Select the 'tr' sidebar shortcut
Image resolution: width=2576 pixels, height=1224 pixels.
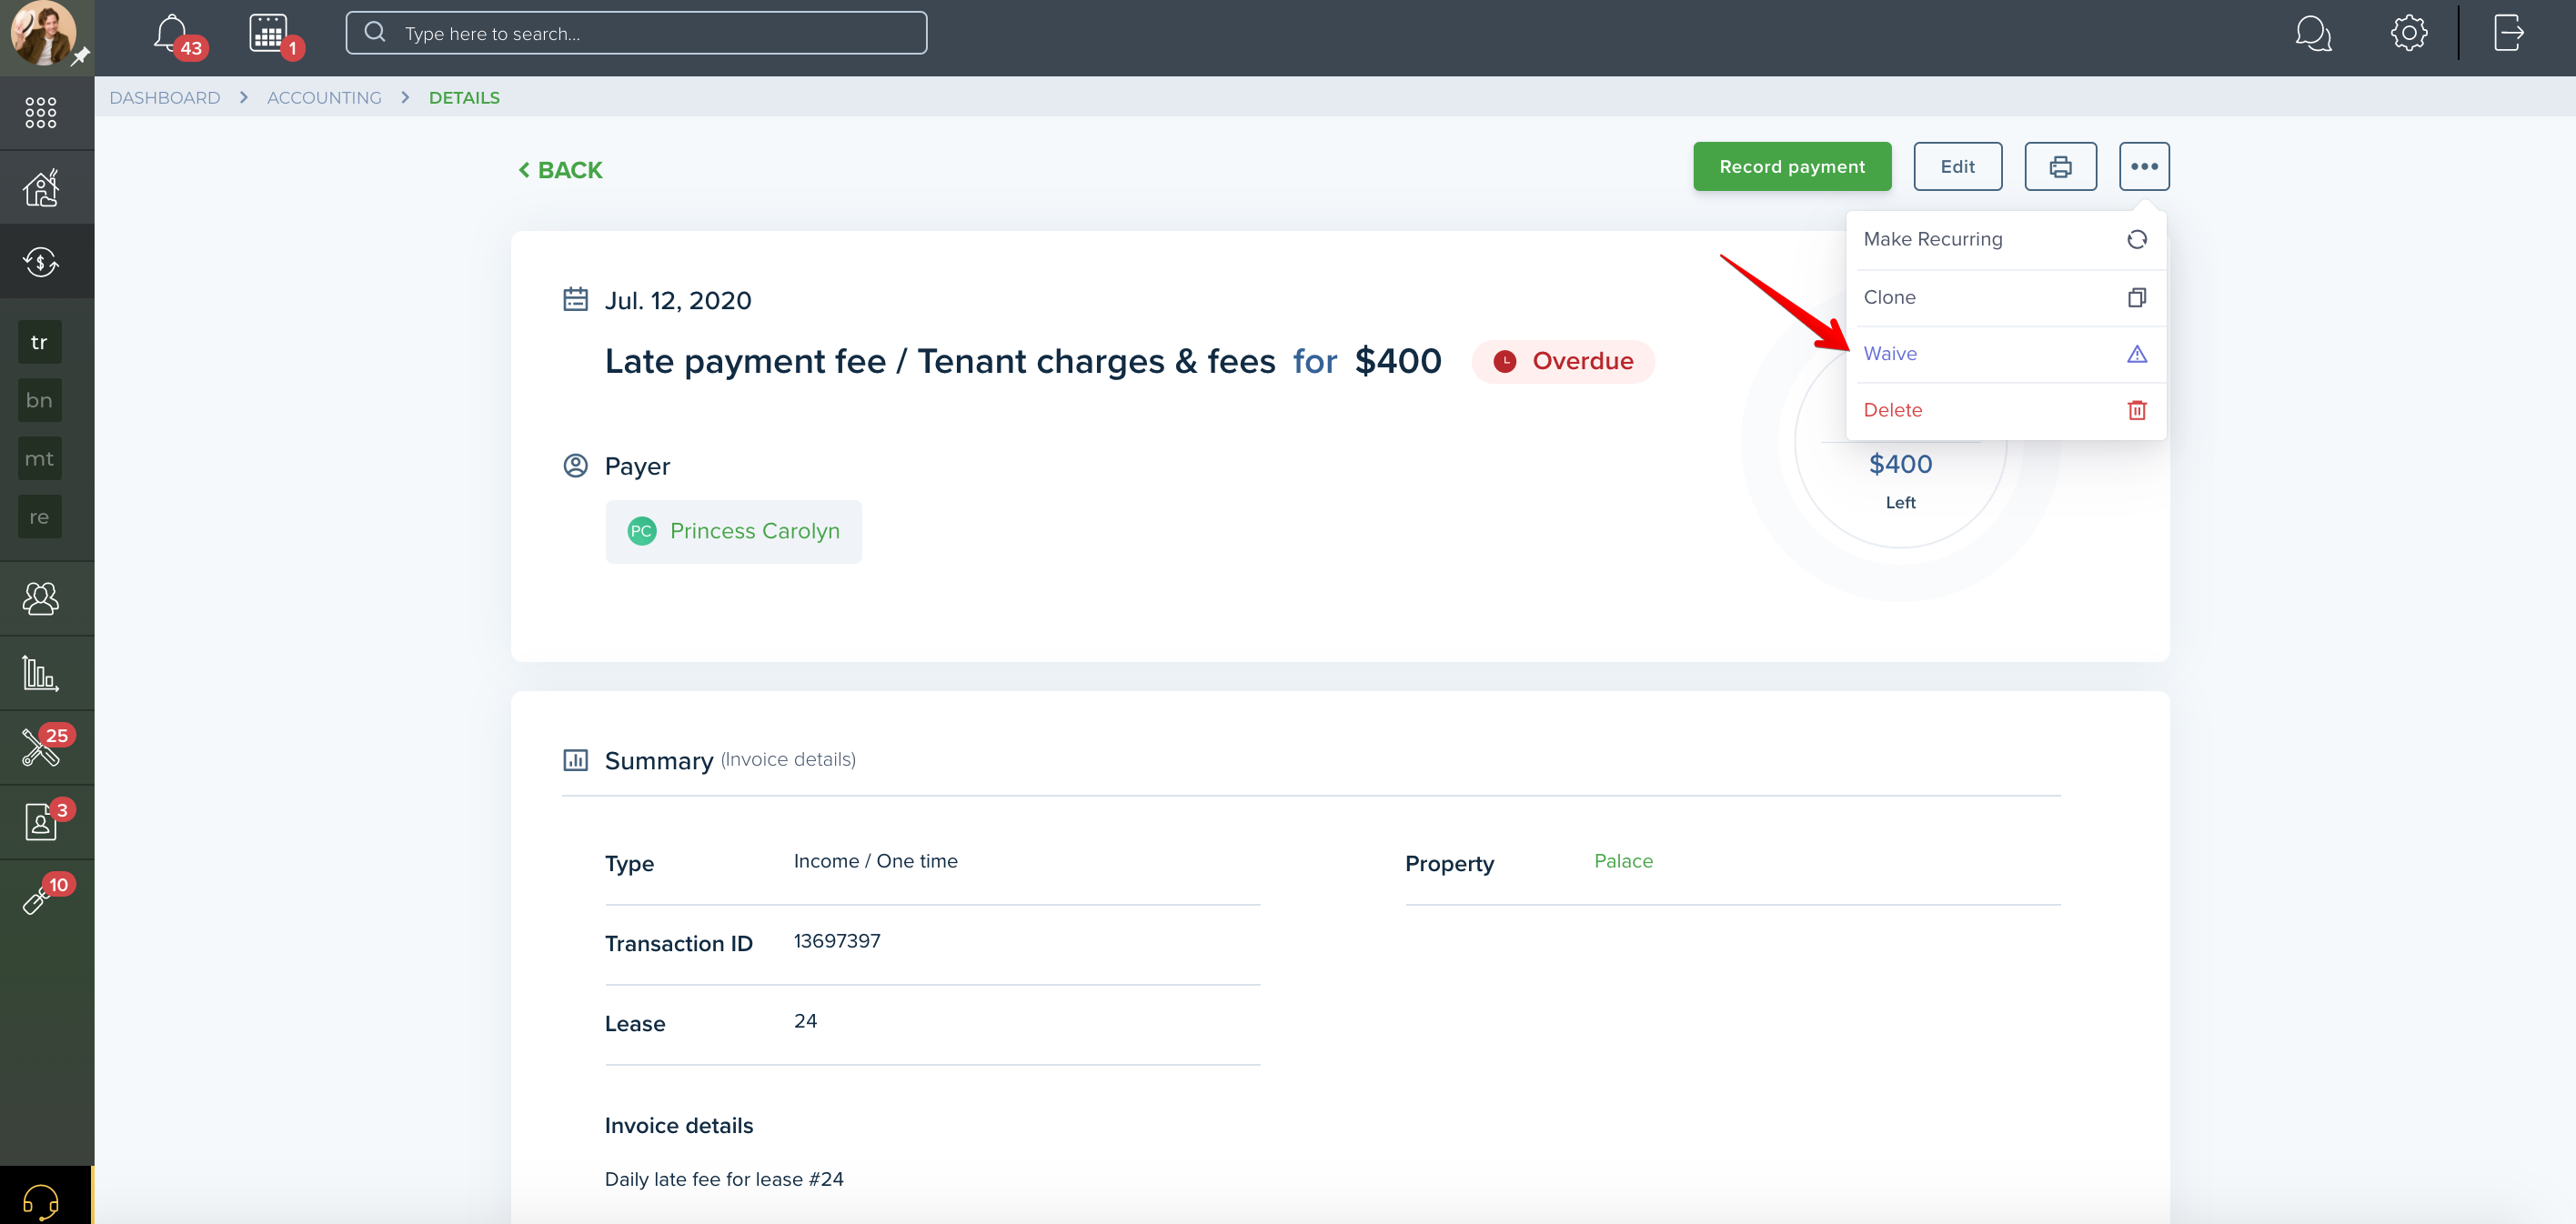[x=40, y=342]
